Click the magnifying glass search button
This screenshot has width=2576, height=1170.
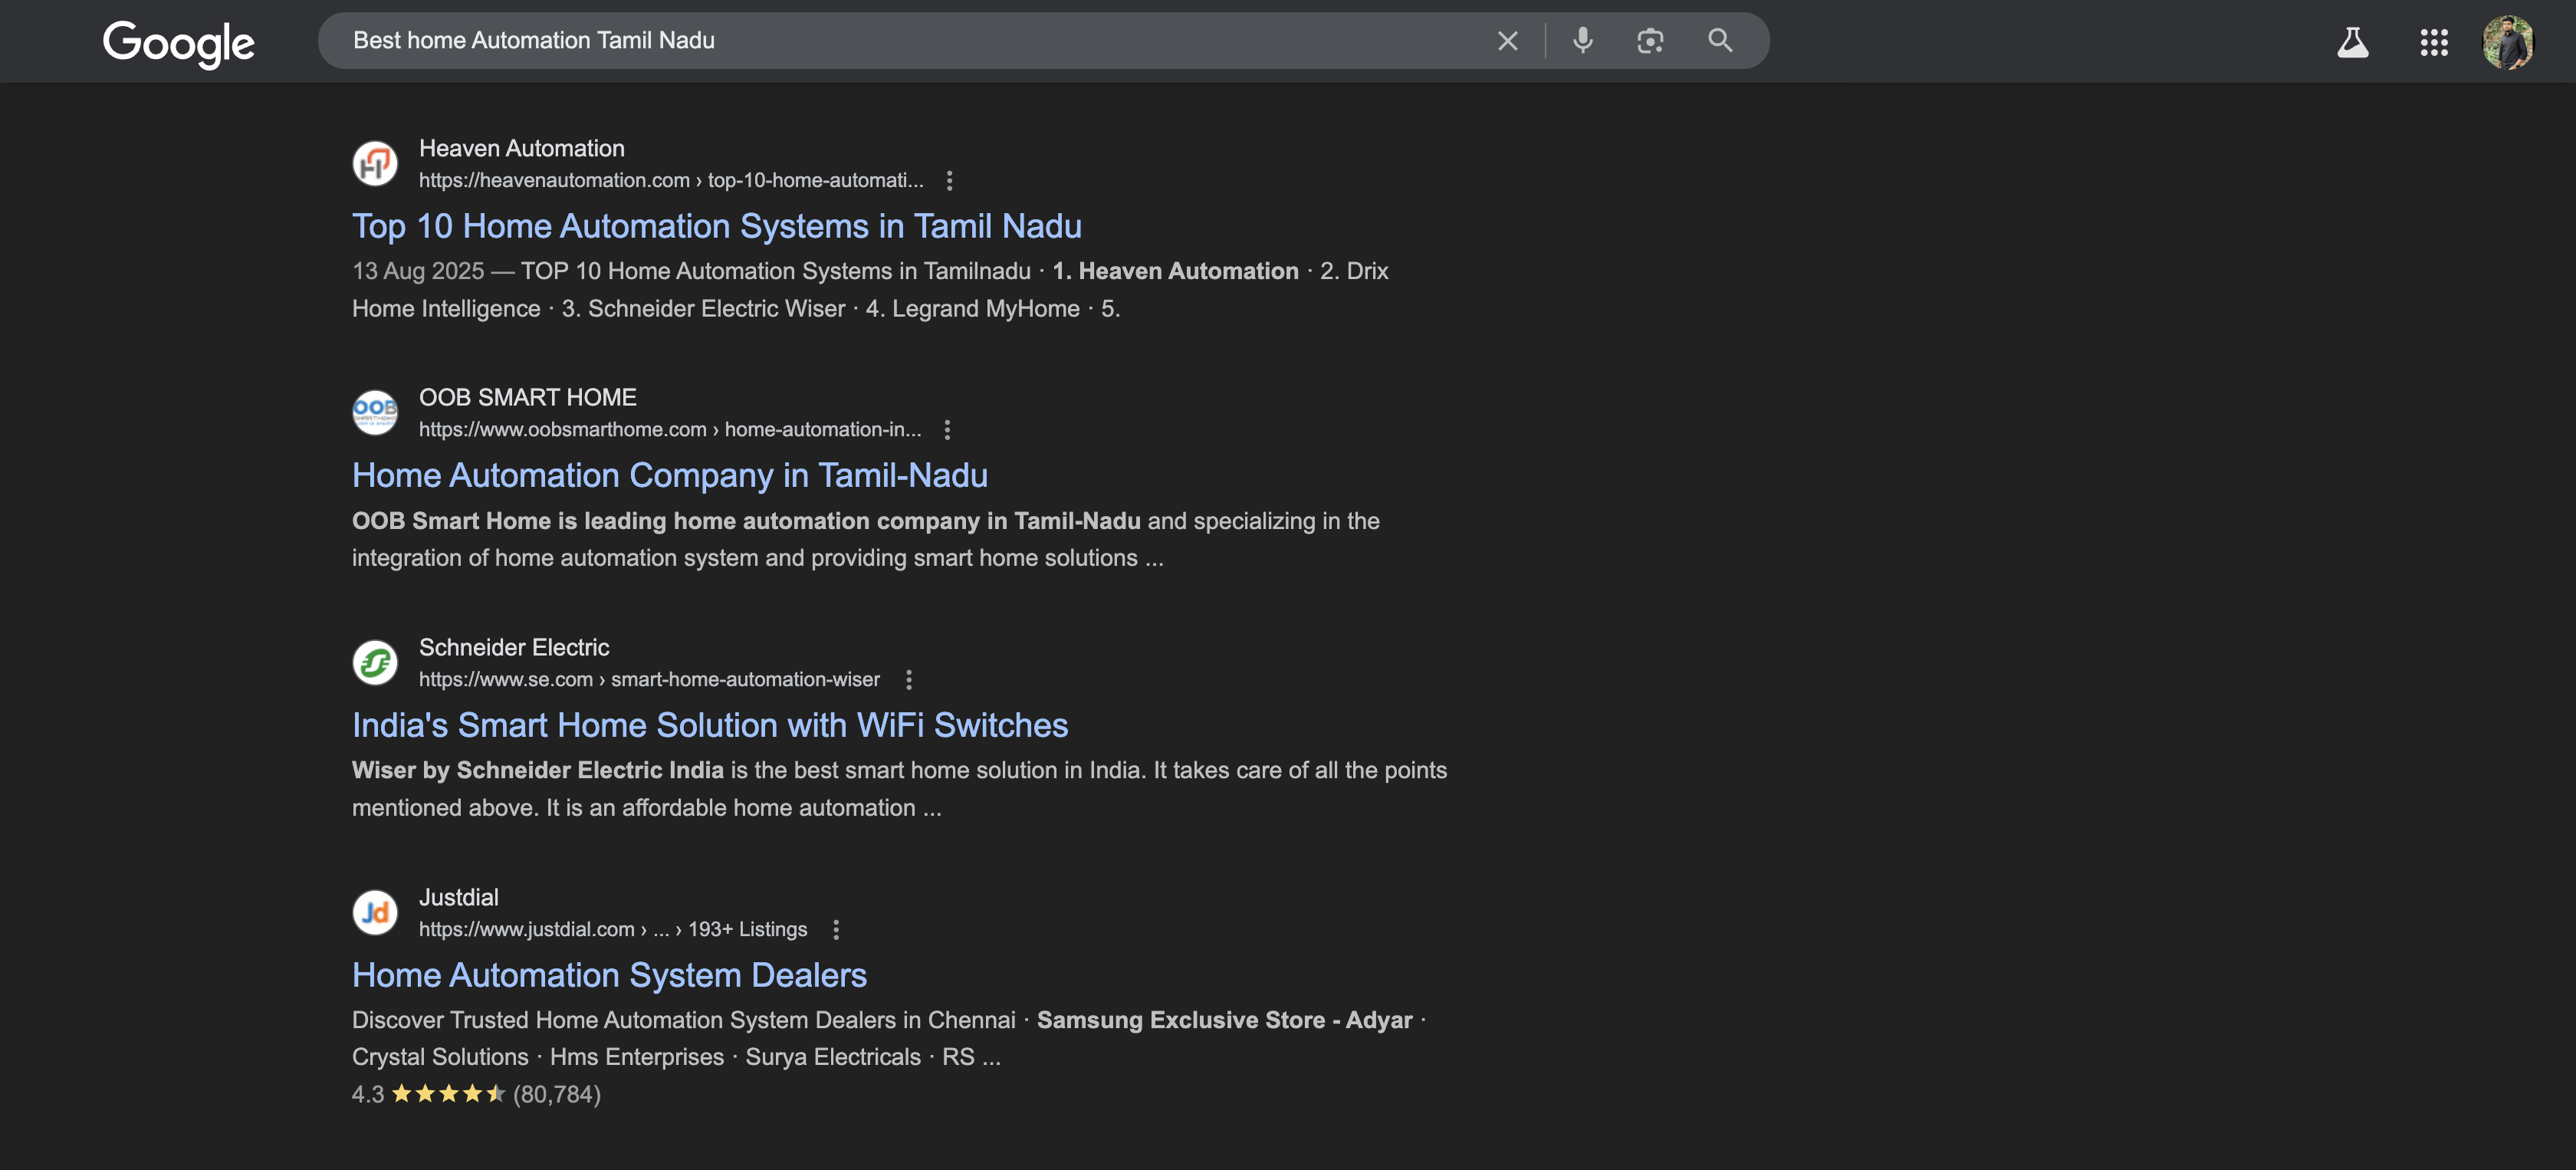click(1719, 41)
